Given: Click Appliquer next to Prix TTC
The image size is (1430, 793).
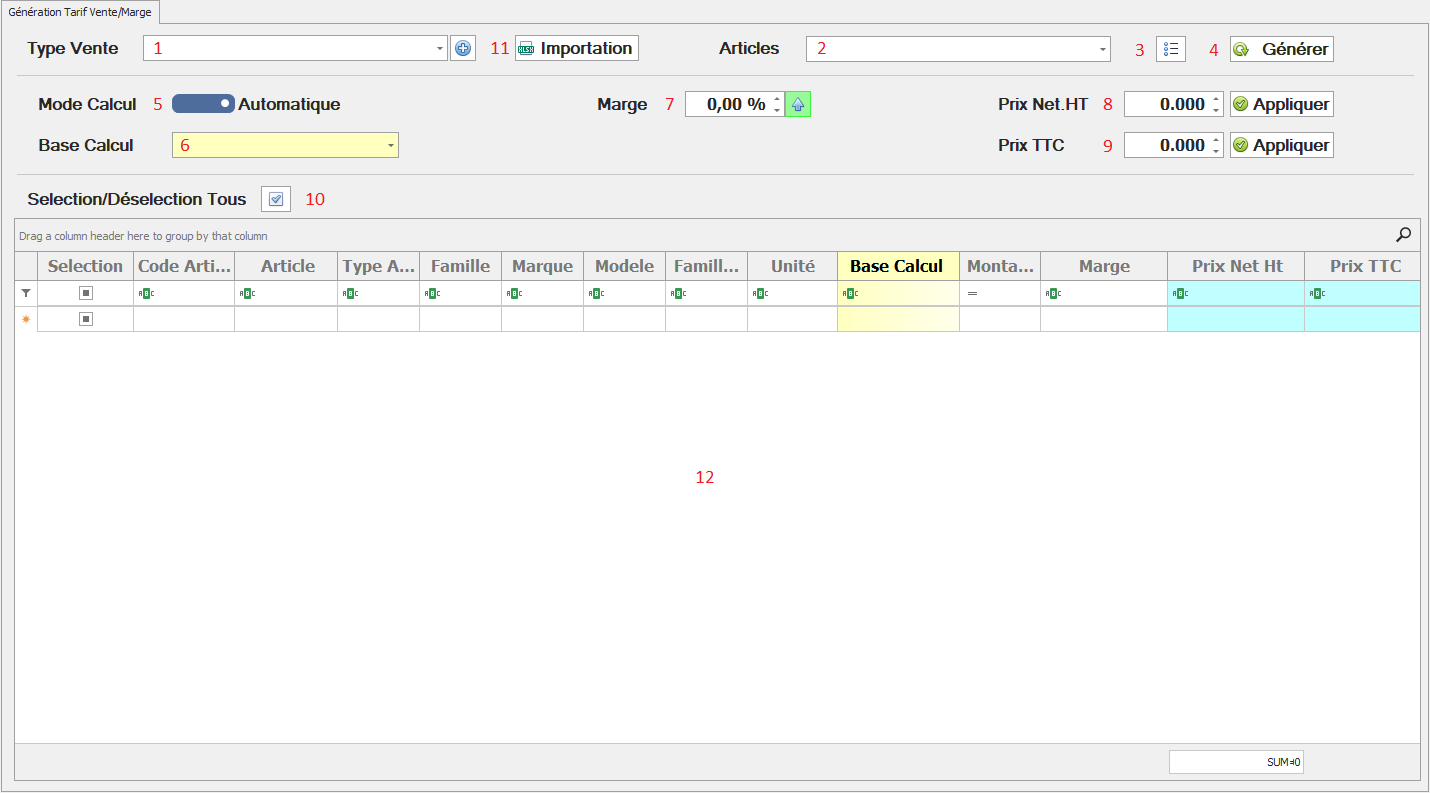Looking at the screenshot, I should point(1282,146).
